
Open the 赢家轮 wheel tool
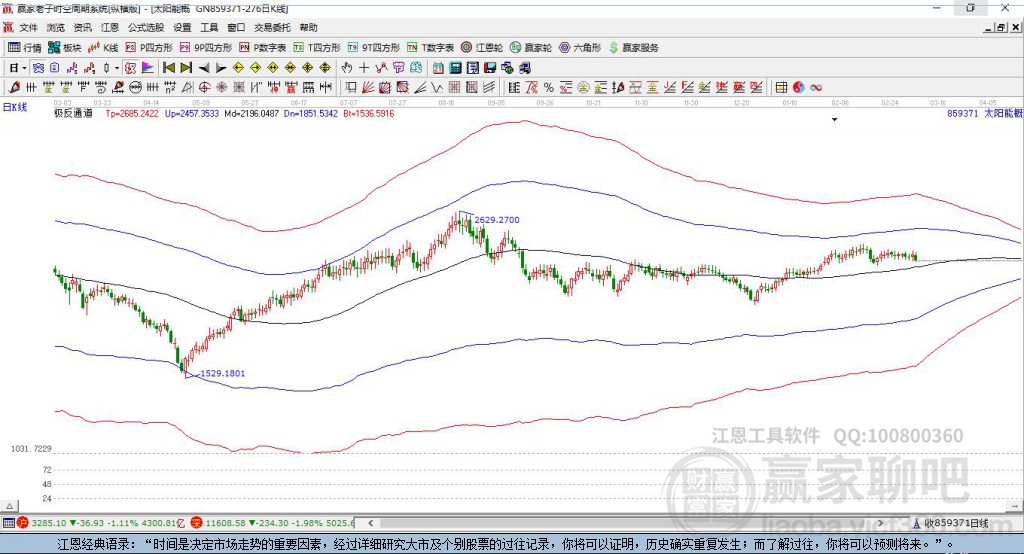pyautogui.click(x=530, y=48)
